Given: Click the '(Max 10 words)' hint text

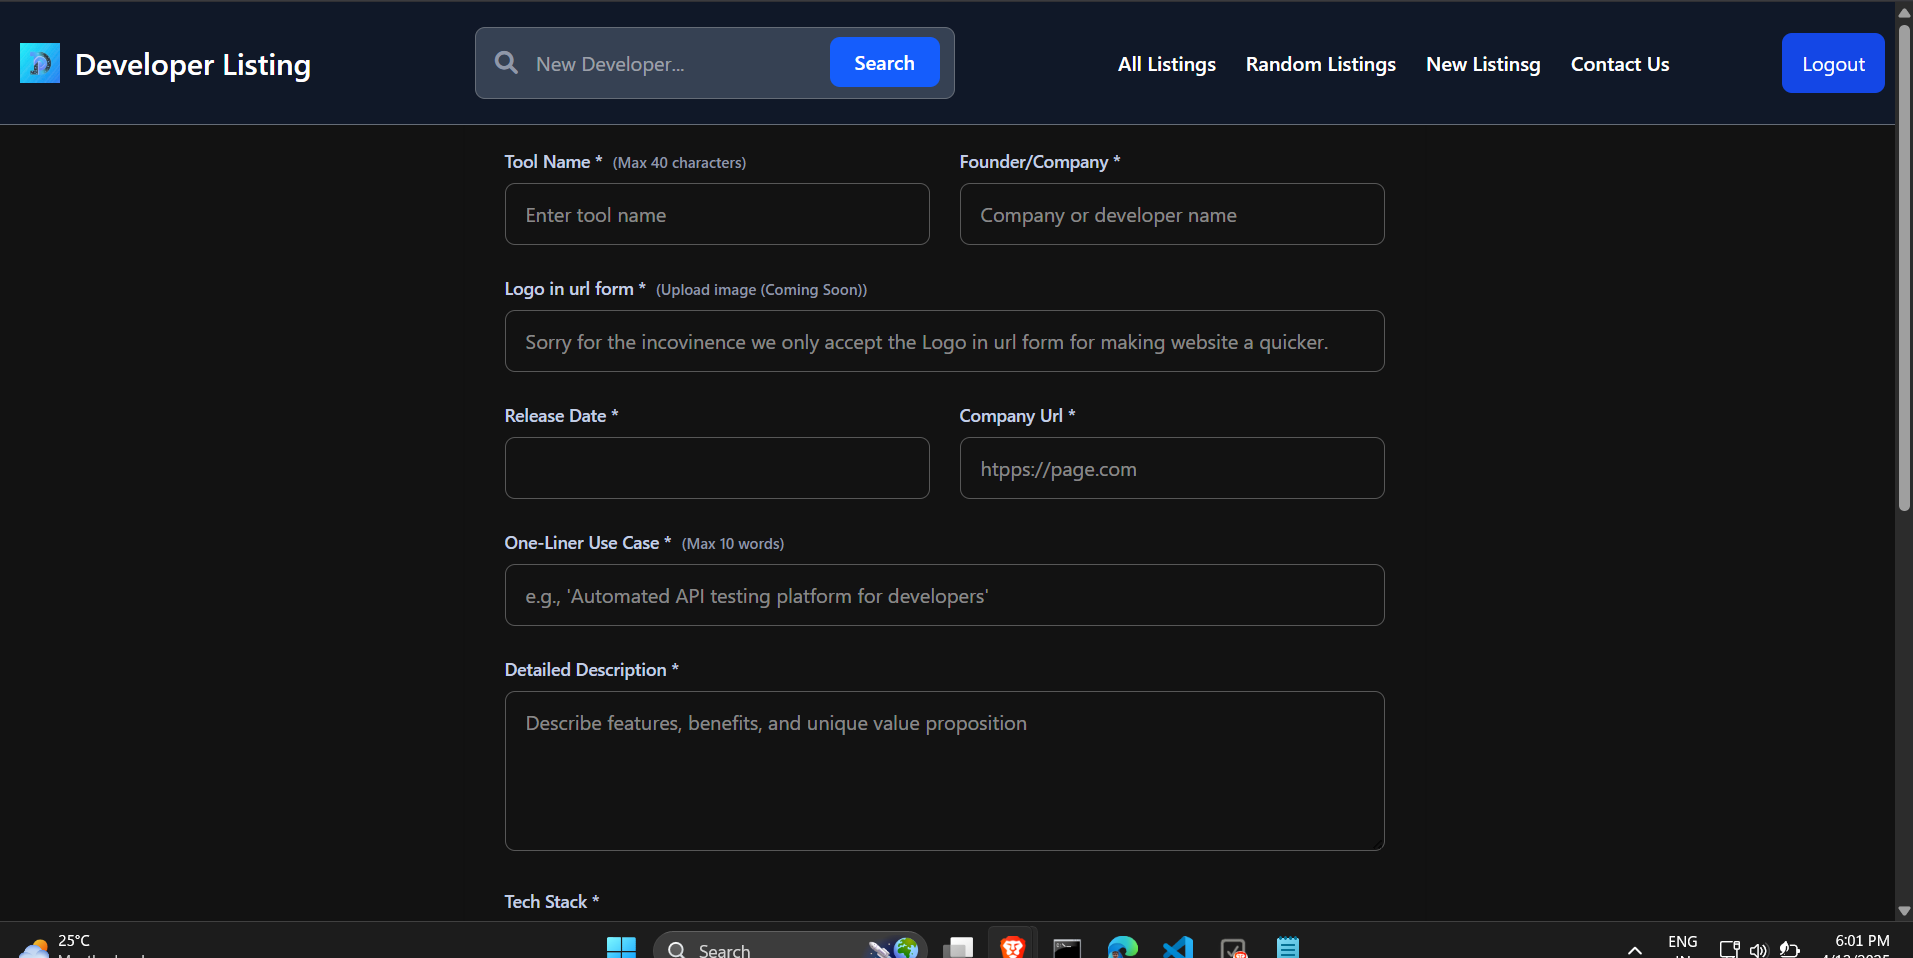Looking at the screenshot, I should pos(733,544).
